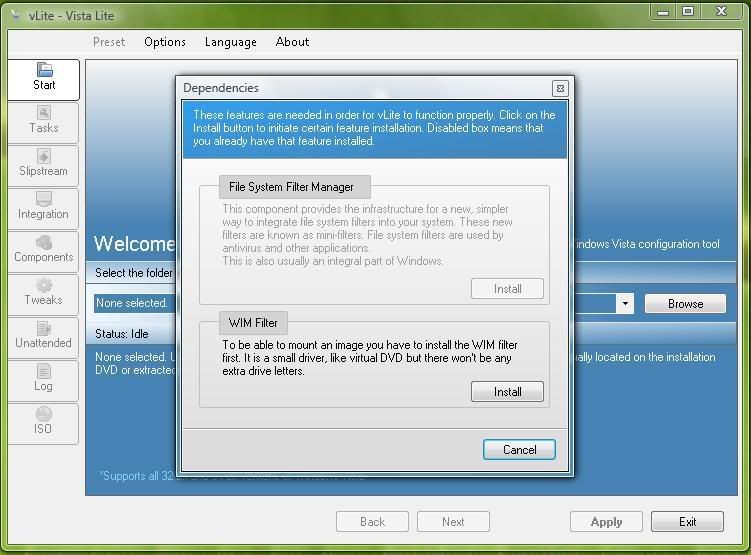Viewport: 751px width, 555px height.
Task: Open the Options menu
Action: pos(165,42)
